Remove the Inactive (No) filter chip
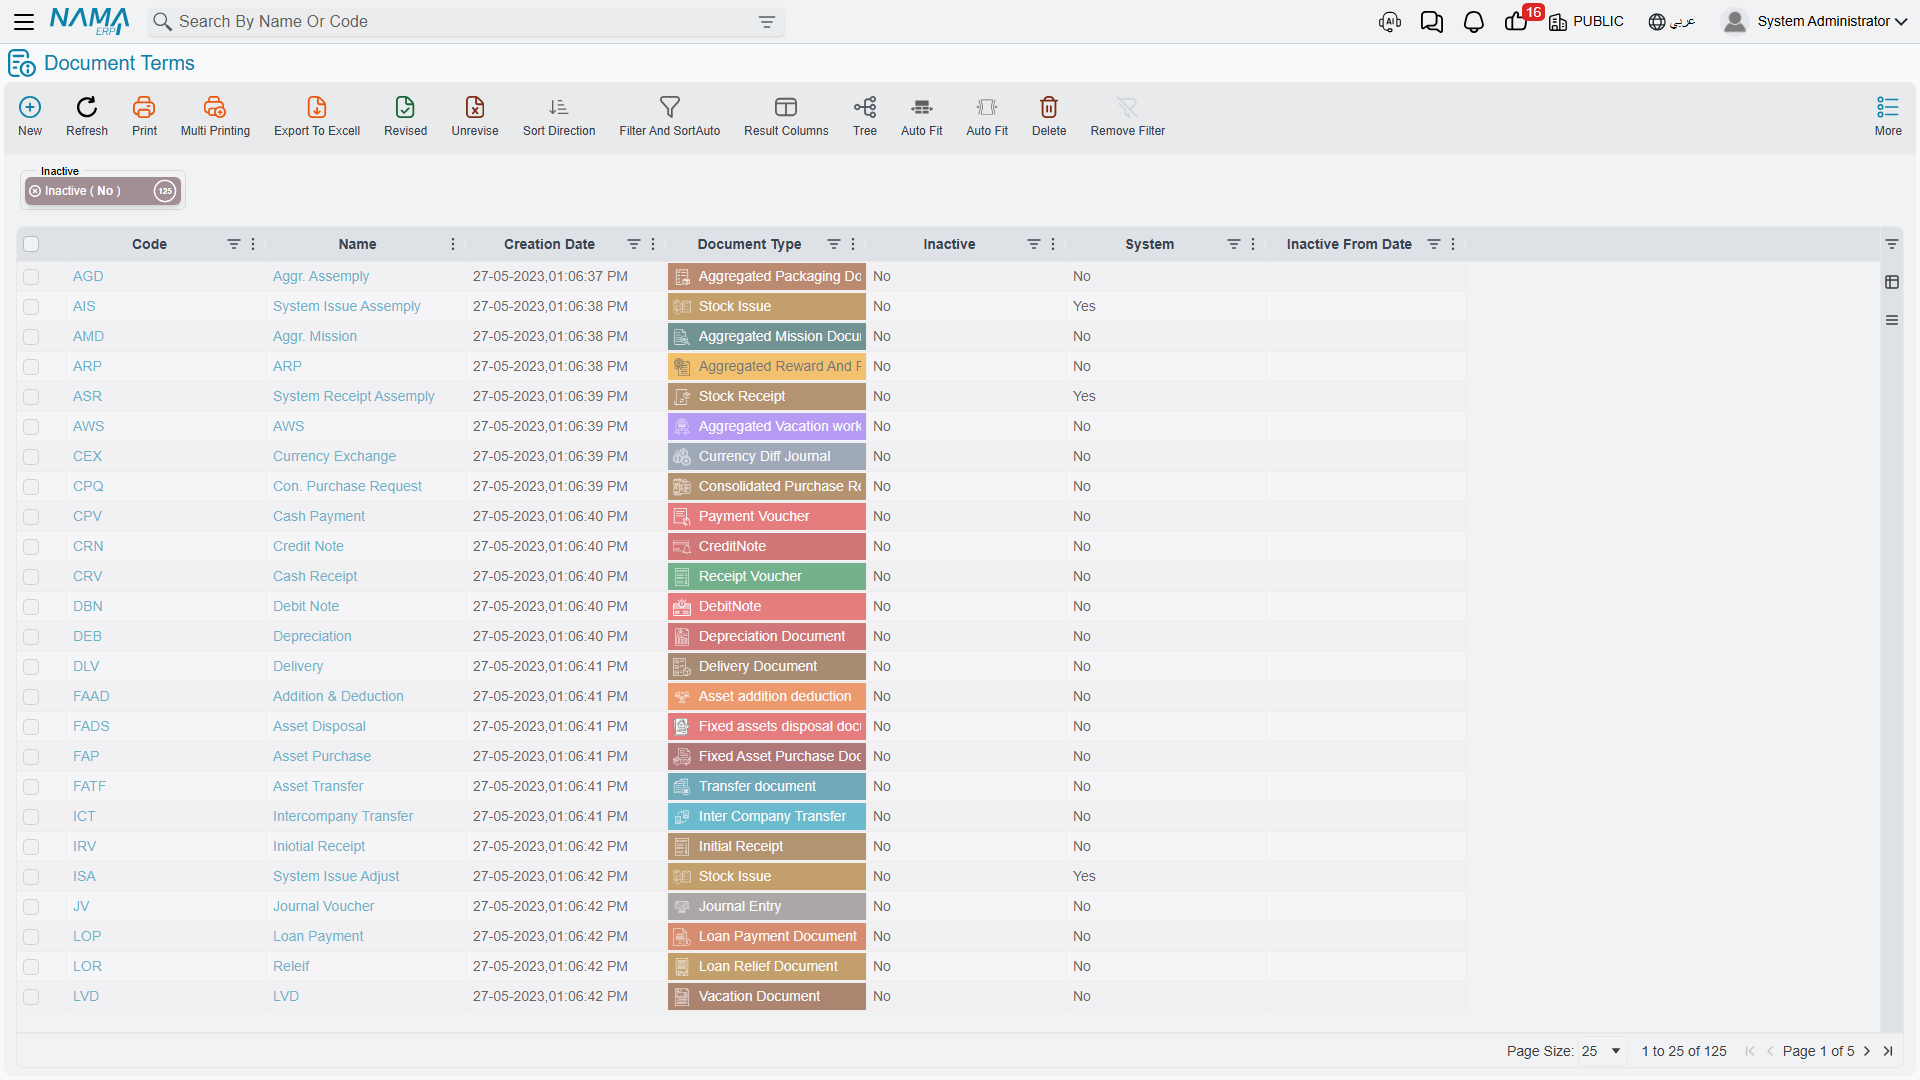 tap(35, 191)
